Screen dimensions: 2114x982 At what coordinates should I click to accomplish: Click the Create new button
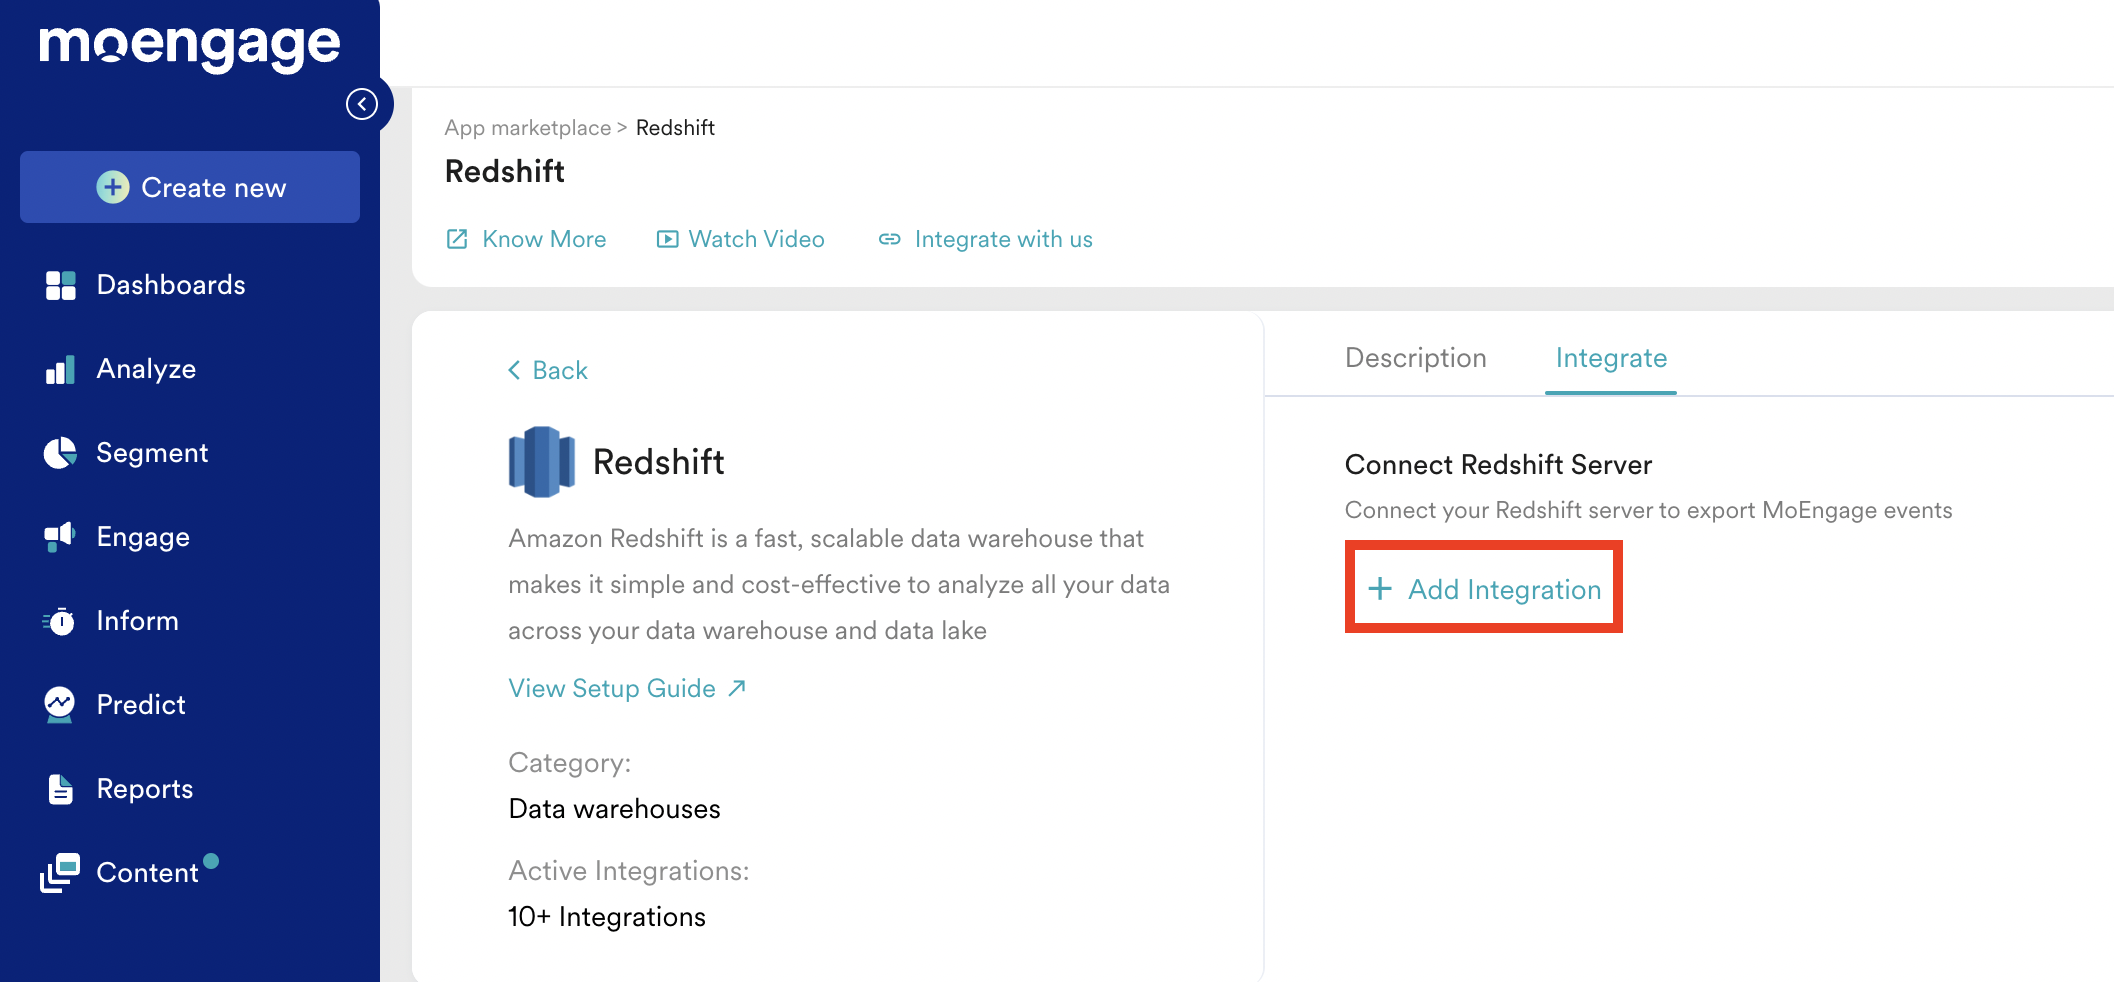tap(189, 187)
